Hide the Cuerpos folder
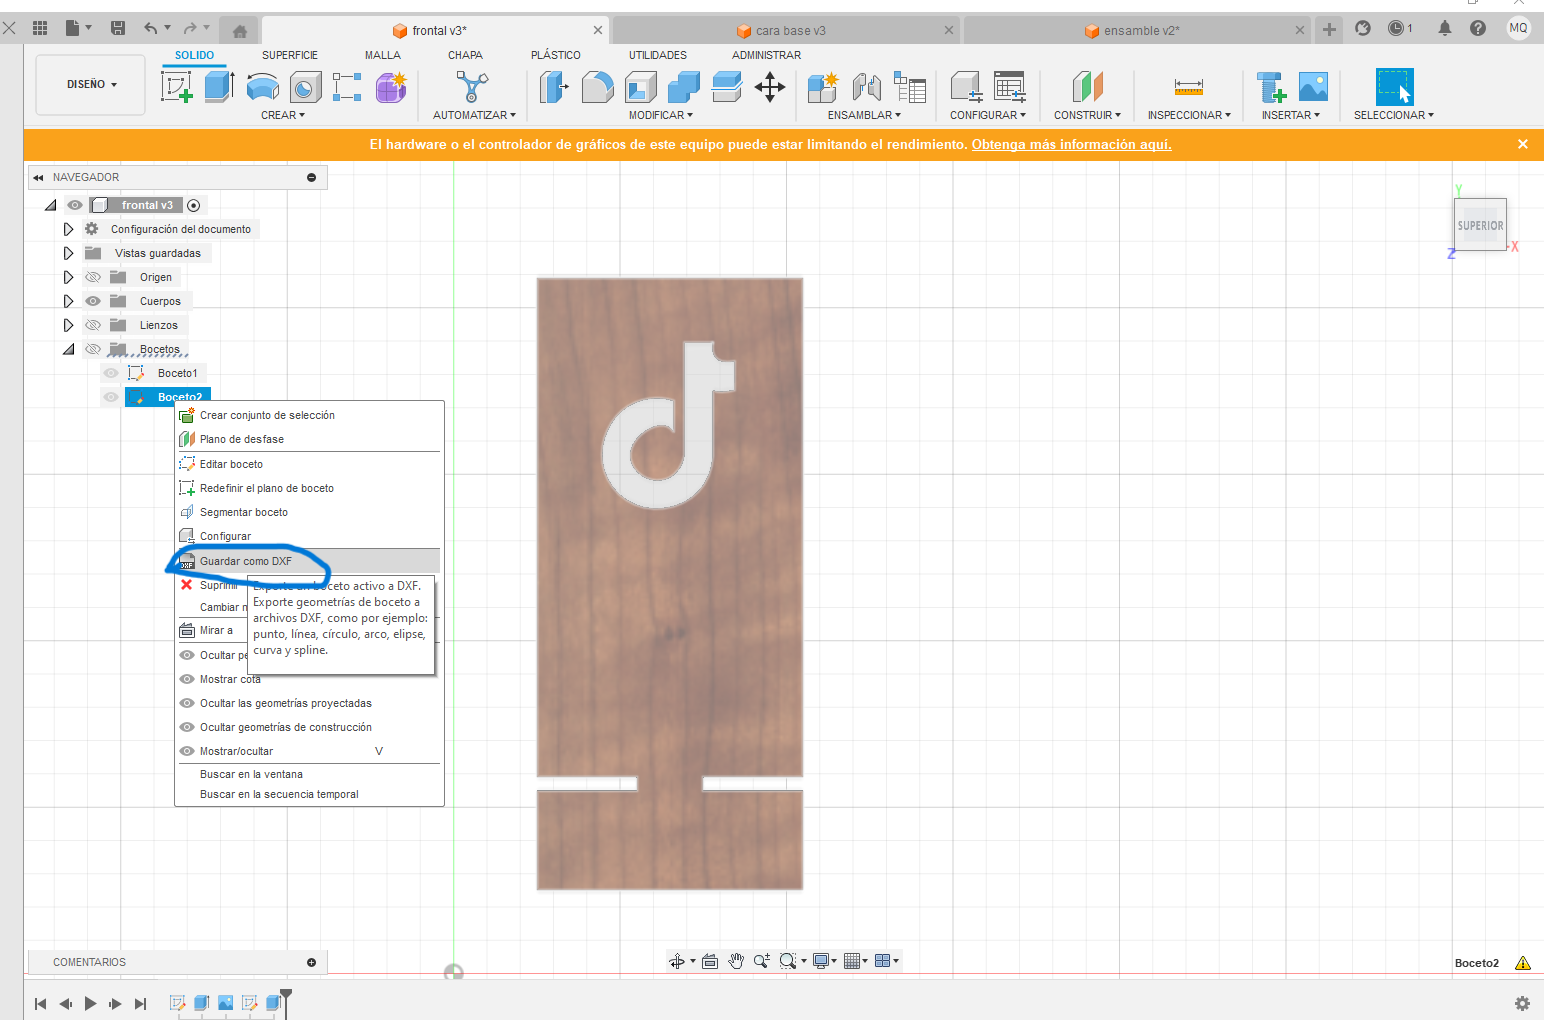Image resolution: width=1544 pixels, height=1020 pixels. 93,301
